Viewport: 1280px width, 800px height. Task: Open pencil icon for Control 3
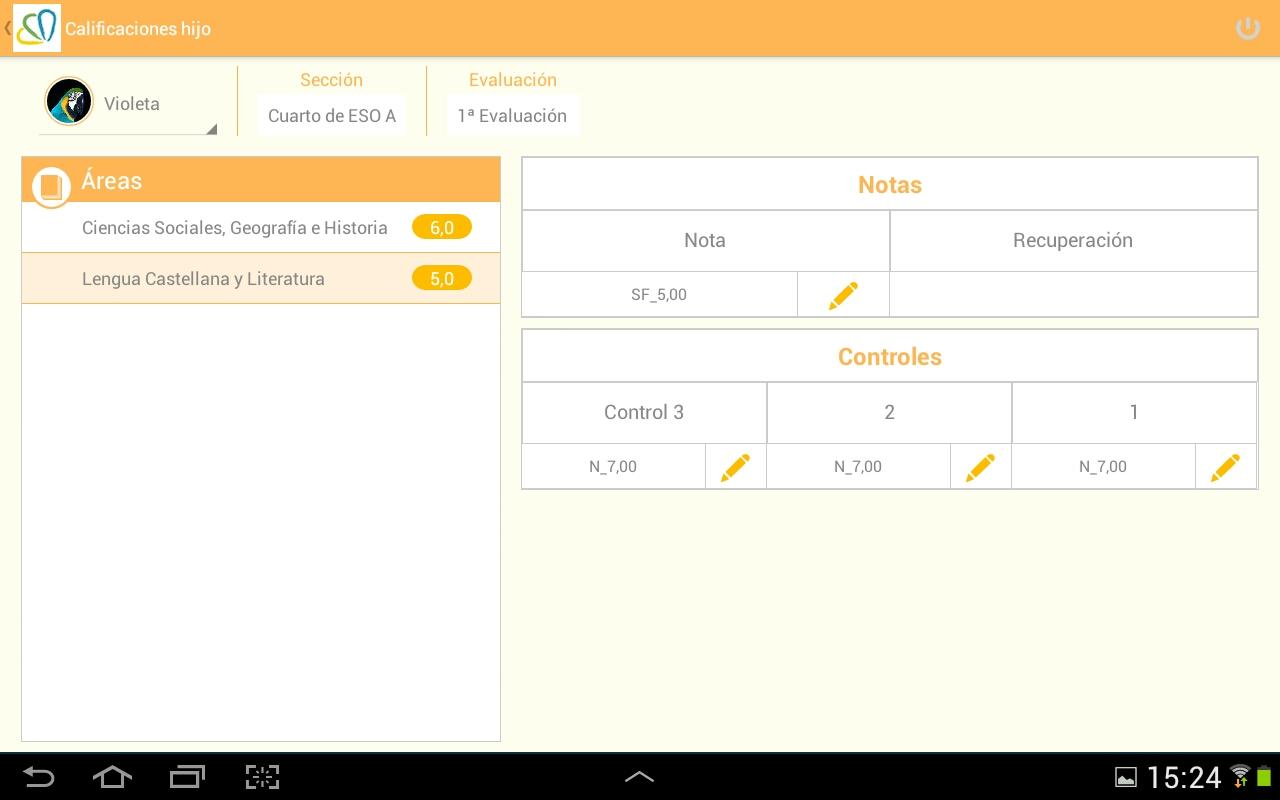[x=735, y=467]
